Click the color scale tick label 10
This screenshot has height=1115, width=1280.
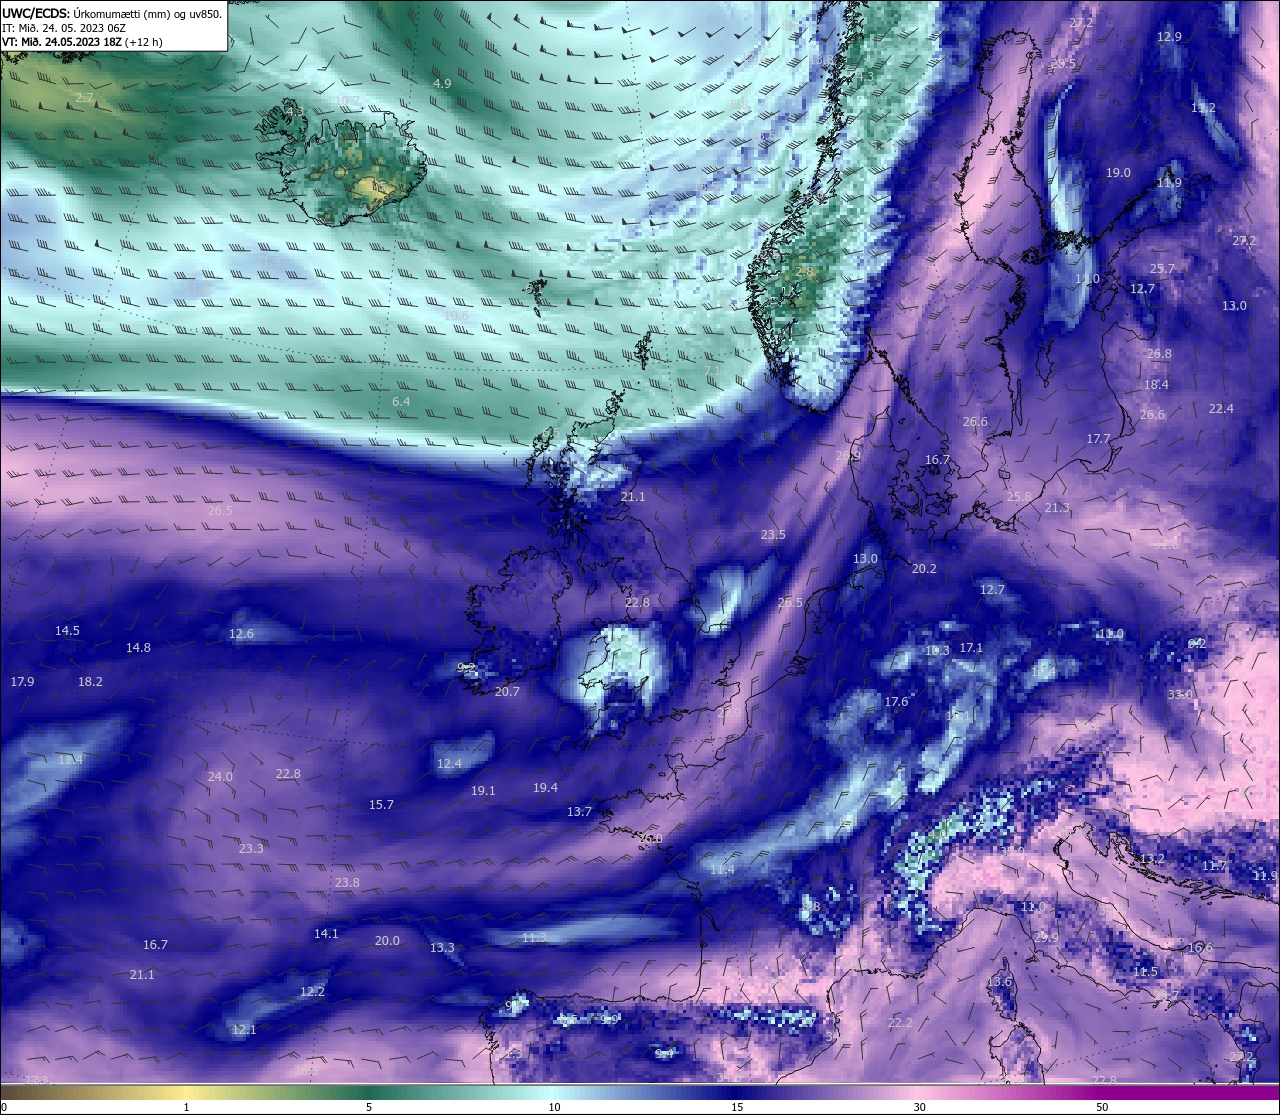pos(554,1107)
